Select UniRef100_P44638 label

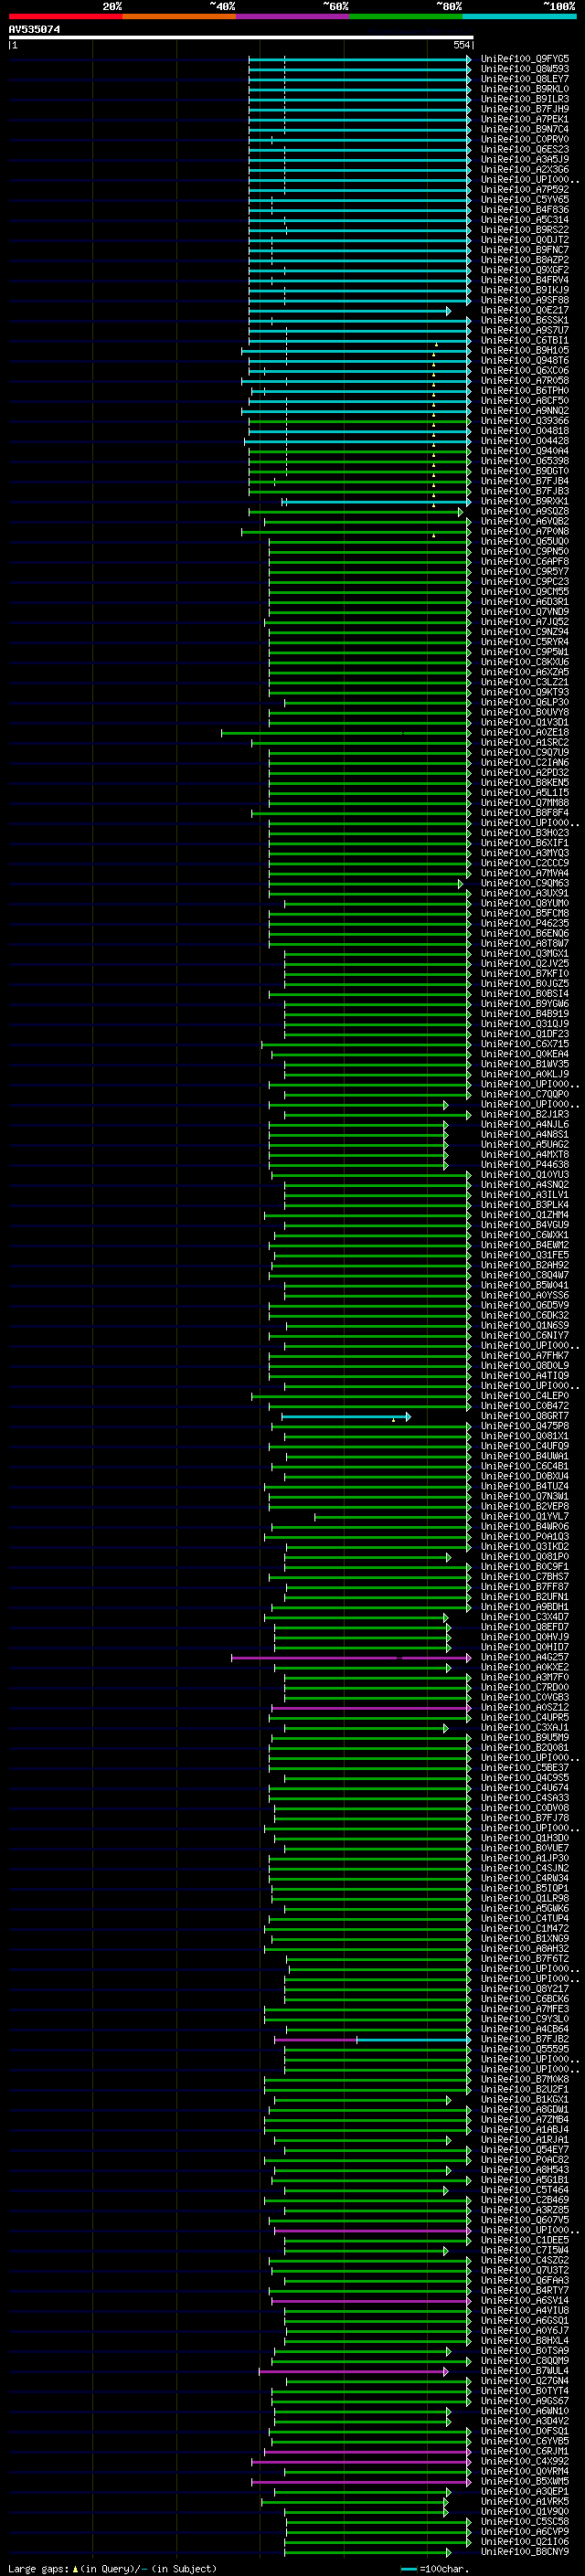pyautogui.click(x=525, y=1165)
